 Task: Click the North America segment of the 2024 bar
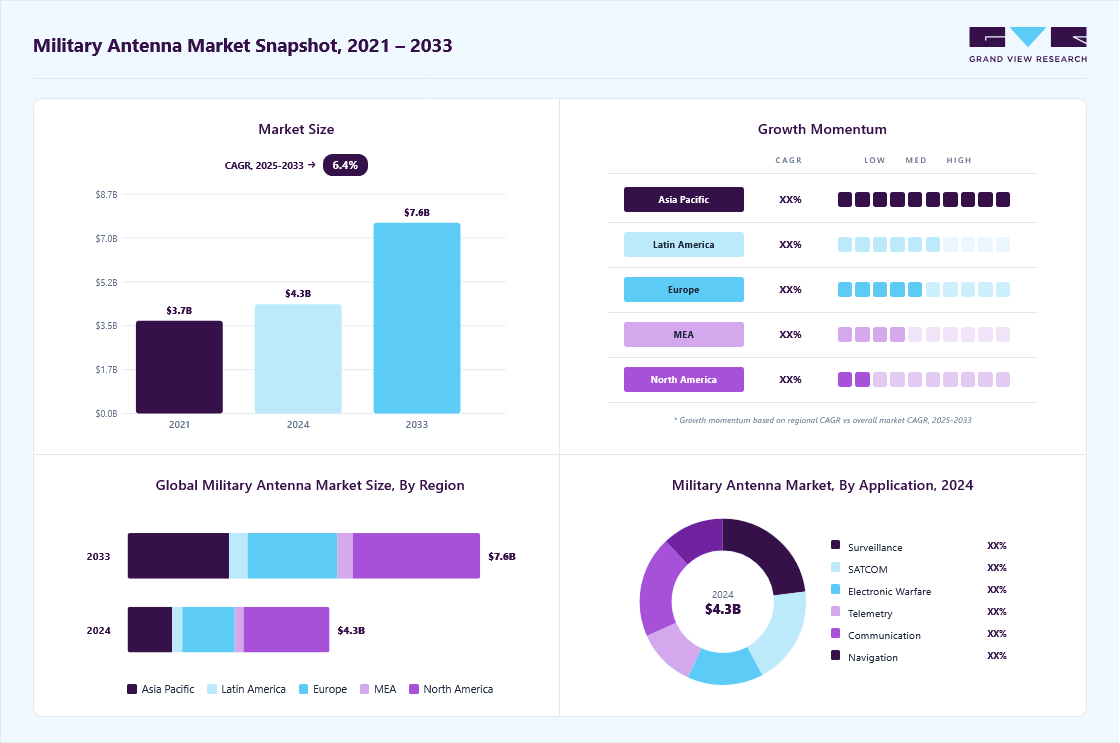tap(286, 629)
